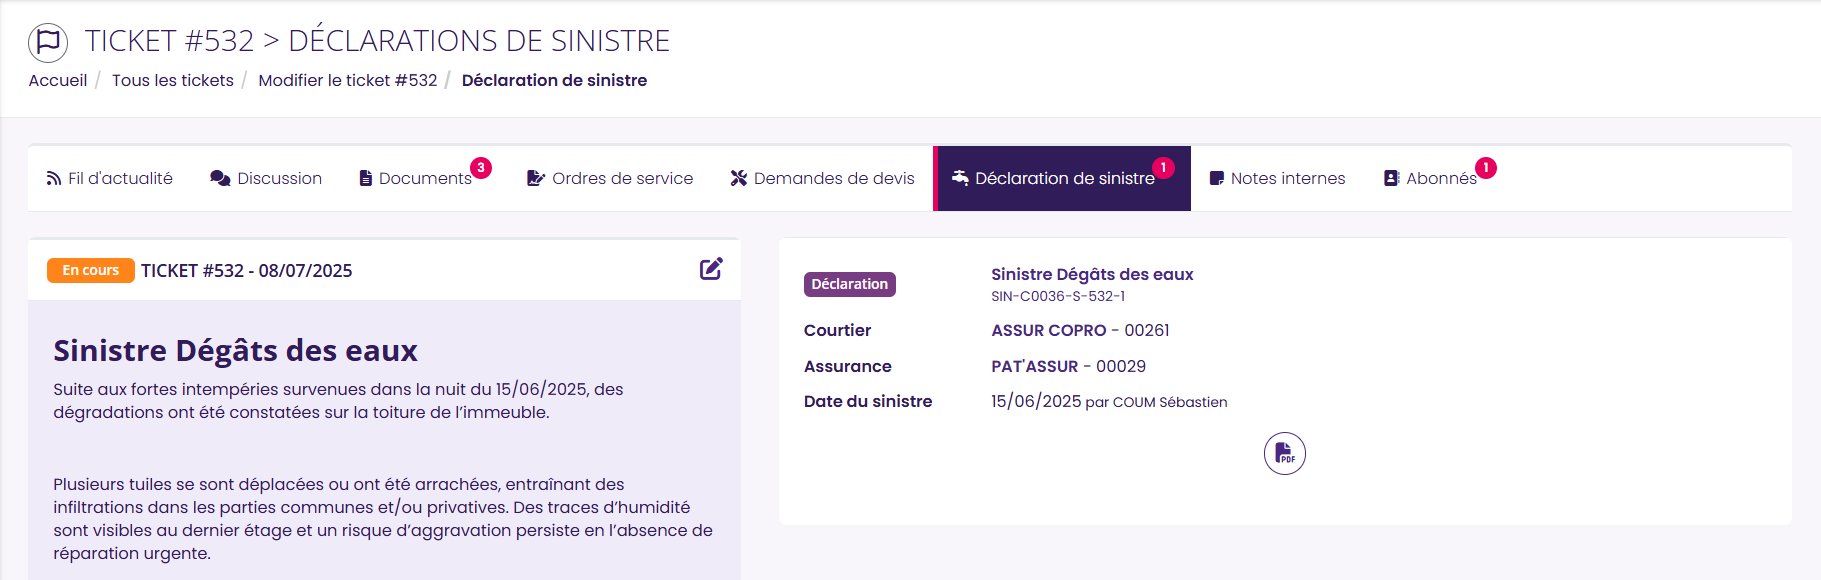Click the red badge on Déclaration de sinistre tab
Viewport: 1821px width, 580px height.
[1163, 167]
